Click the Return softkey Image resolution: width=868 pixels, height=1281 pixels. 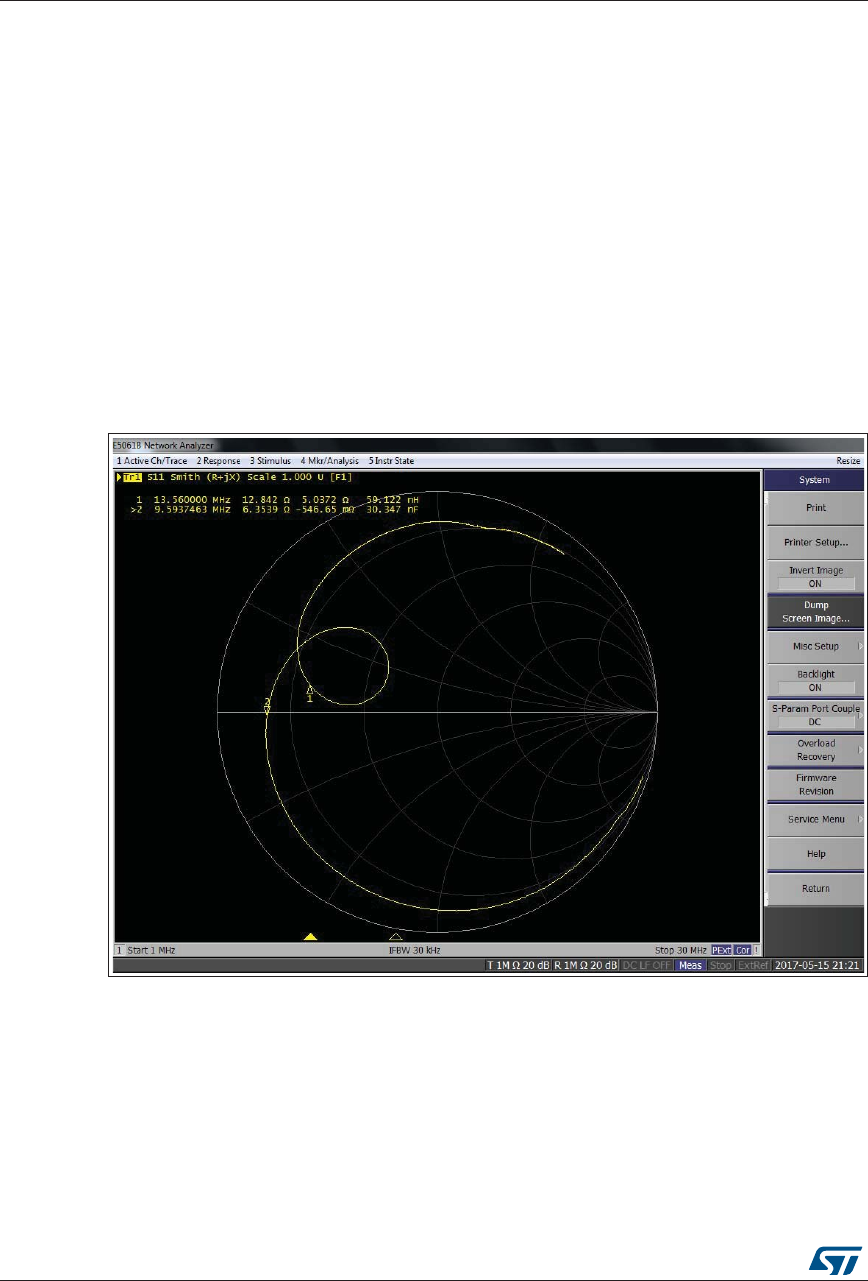(815, 888)
